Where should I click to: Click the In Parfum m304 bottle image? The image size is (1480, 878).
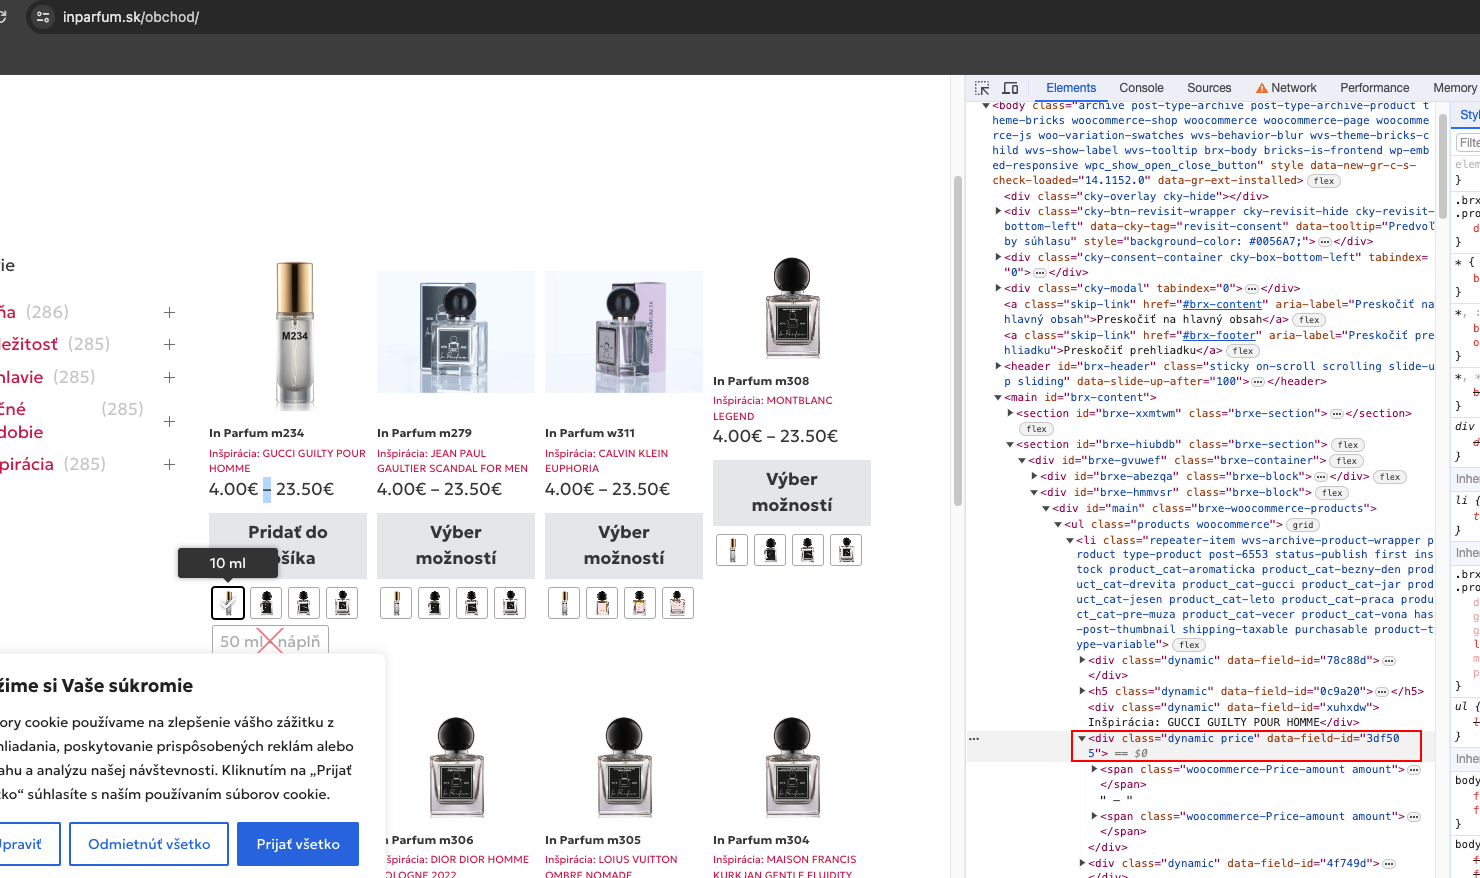[x=792, y=766]
